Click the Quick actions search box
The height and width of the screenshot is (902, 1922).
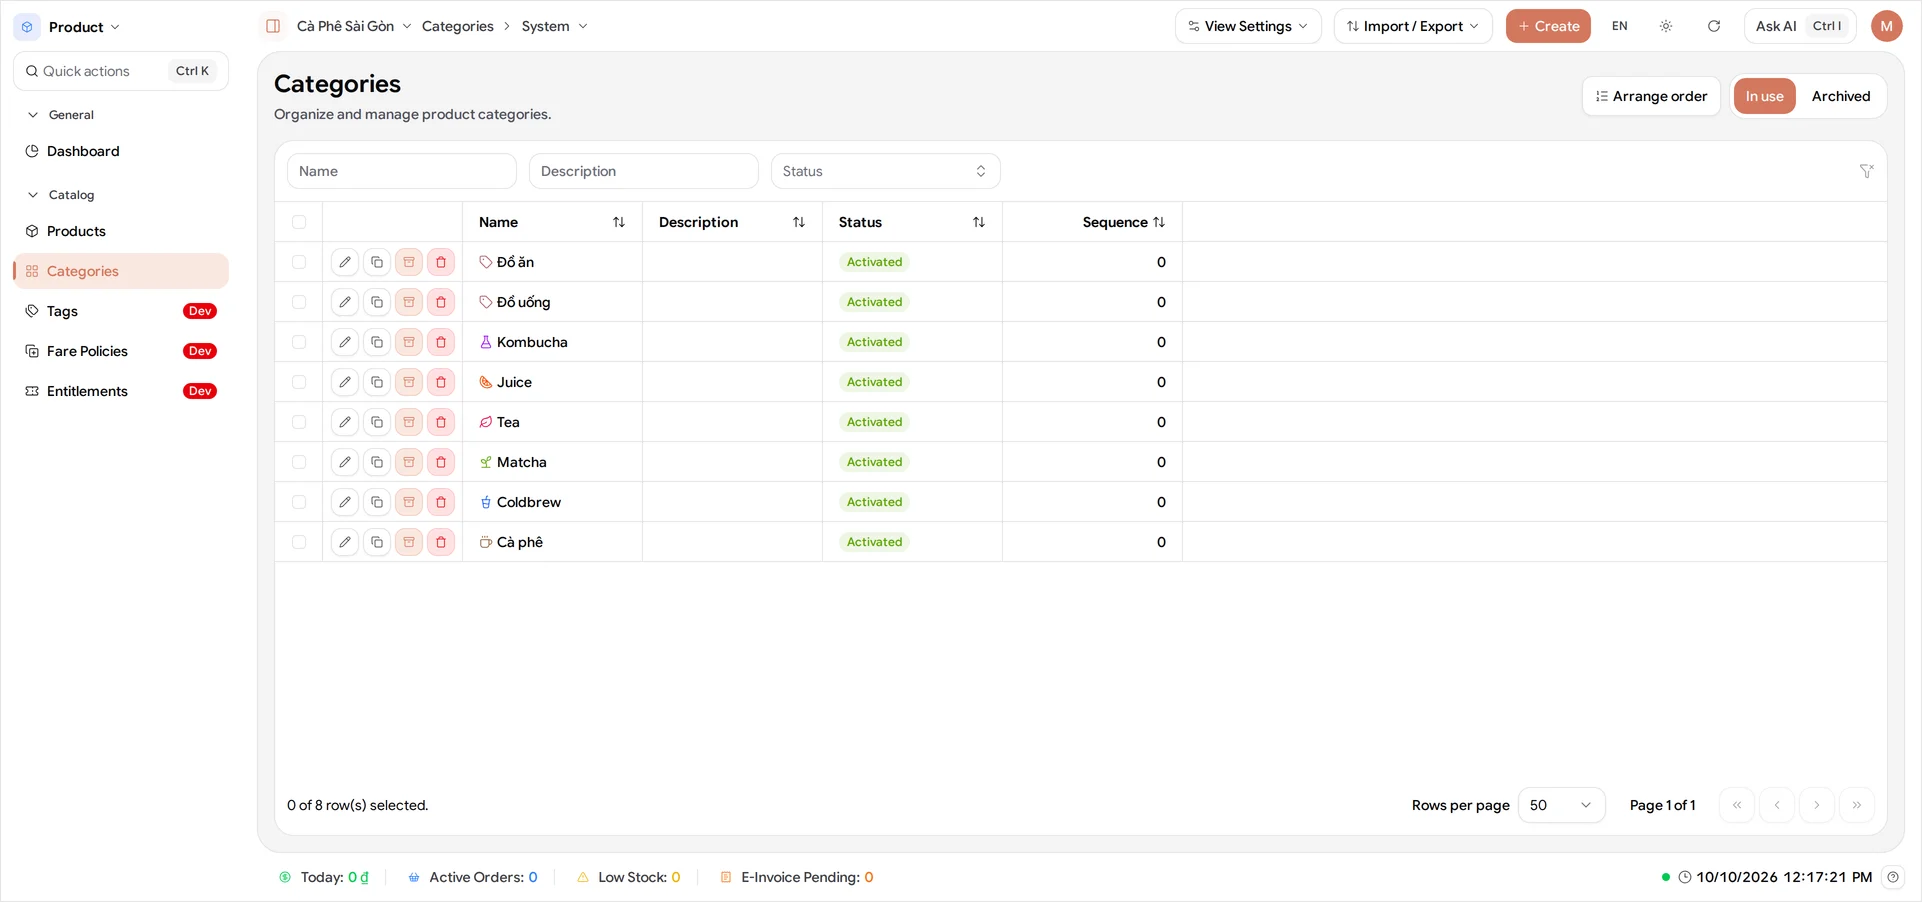pyautogui.click(x=121, y=71)
